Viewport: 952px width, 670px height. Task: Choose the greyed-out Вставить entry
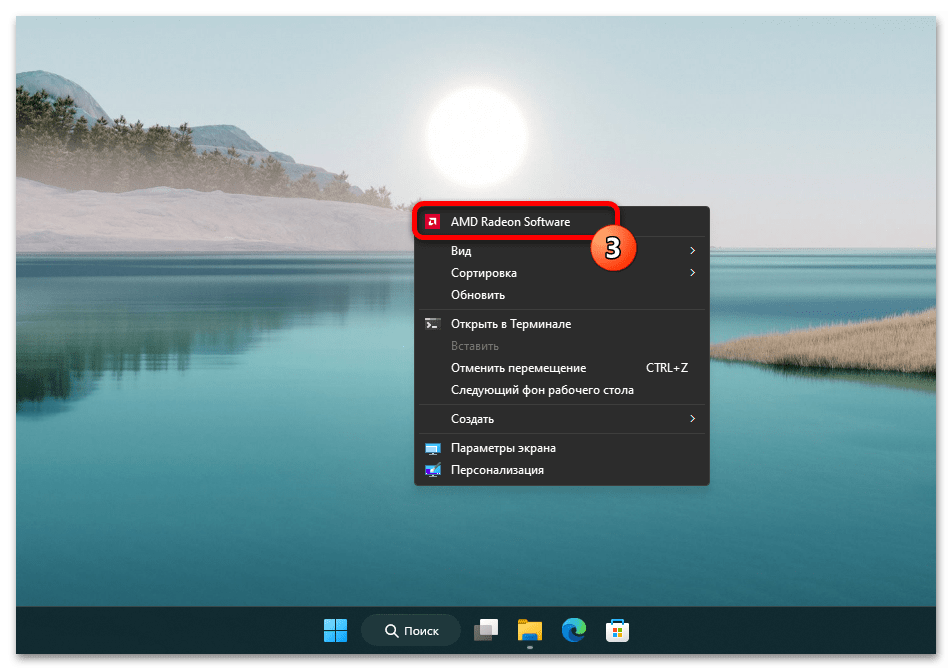(x=475, y=346)
